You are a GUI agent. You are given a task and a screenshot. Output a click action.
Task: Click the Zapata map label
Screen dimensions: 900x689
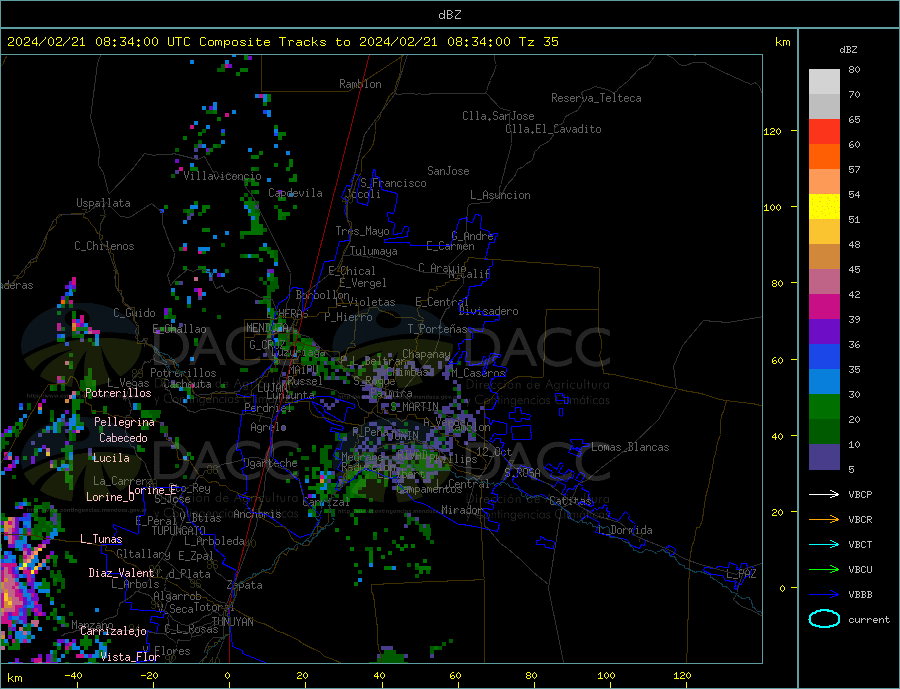pyautogui.click(x=245, y=585)
